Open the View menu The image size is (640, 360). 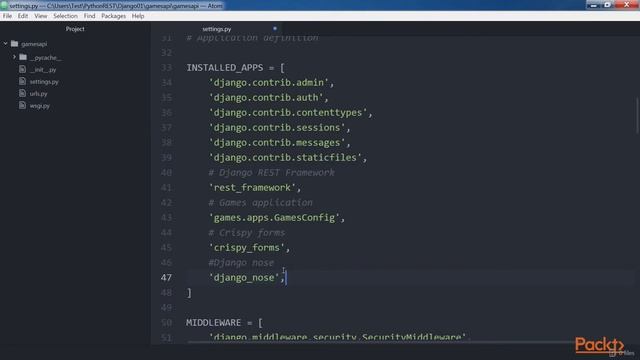click(x=41, y=16)
